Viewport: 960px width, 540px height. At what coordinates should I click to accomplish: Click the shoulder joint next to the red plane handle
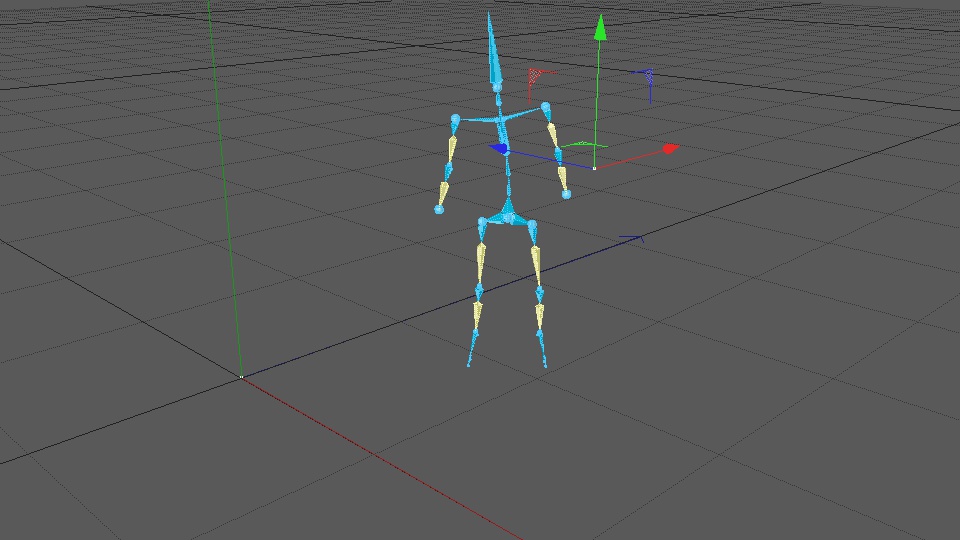[545, 108]
